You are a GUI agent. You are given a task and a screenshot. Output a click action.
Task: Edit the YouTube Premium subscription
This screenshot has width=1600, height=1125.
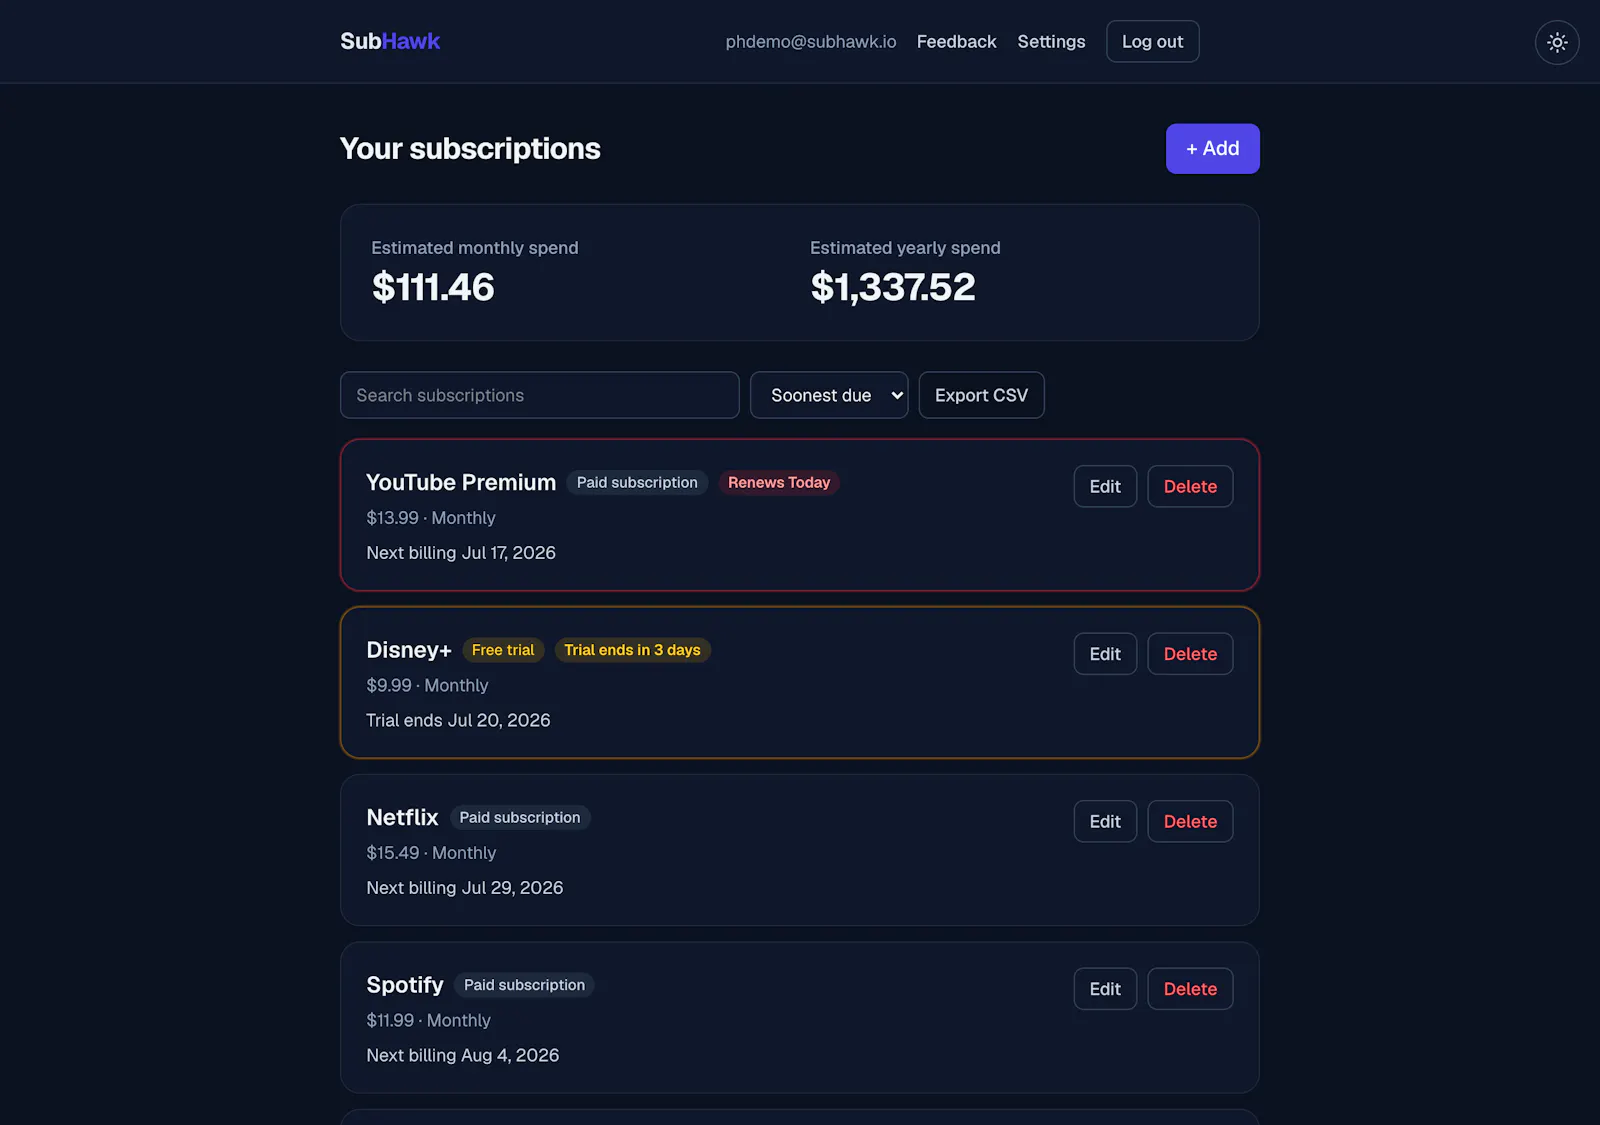click(1105, 486)
